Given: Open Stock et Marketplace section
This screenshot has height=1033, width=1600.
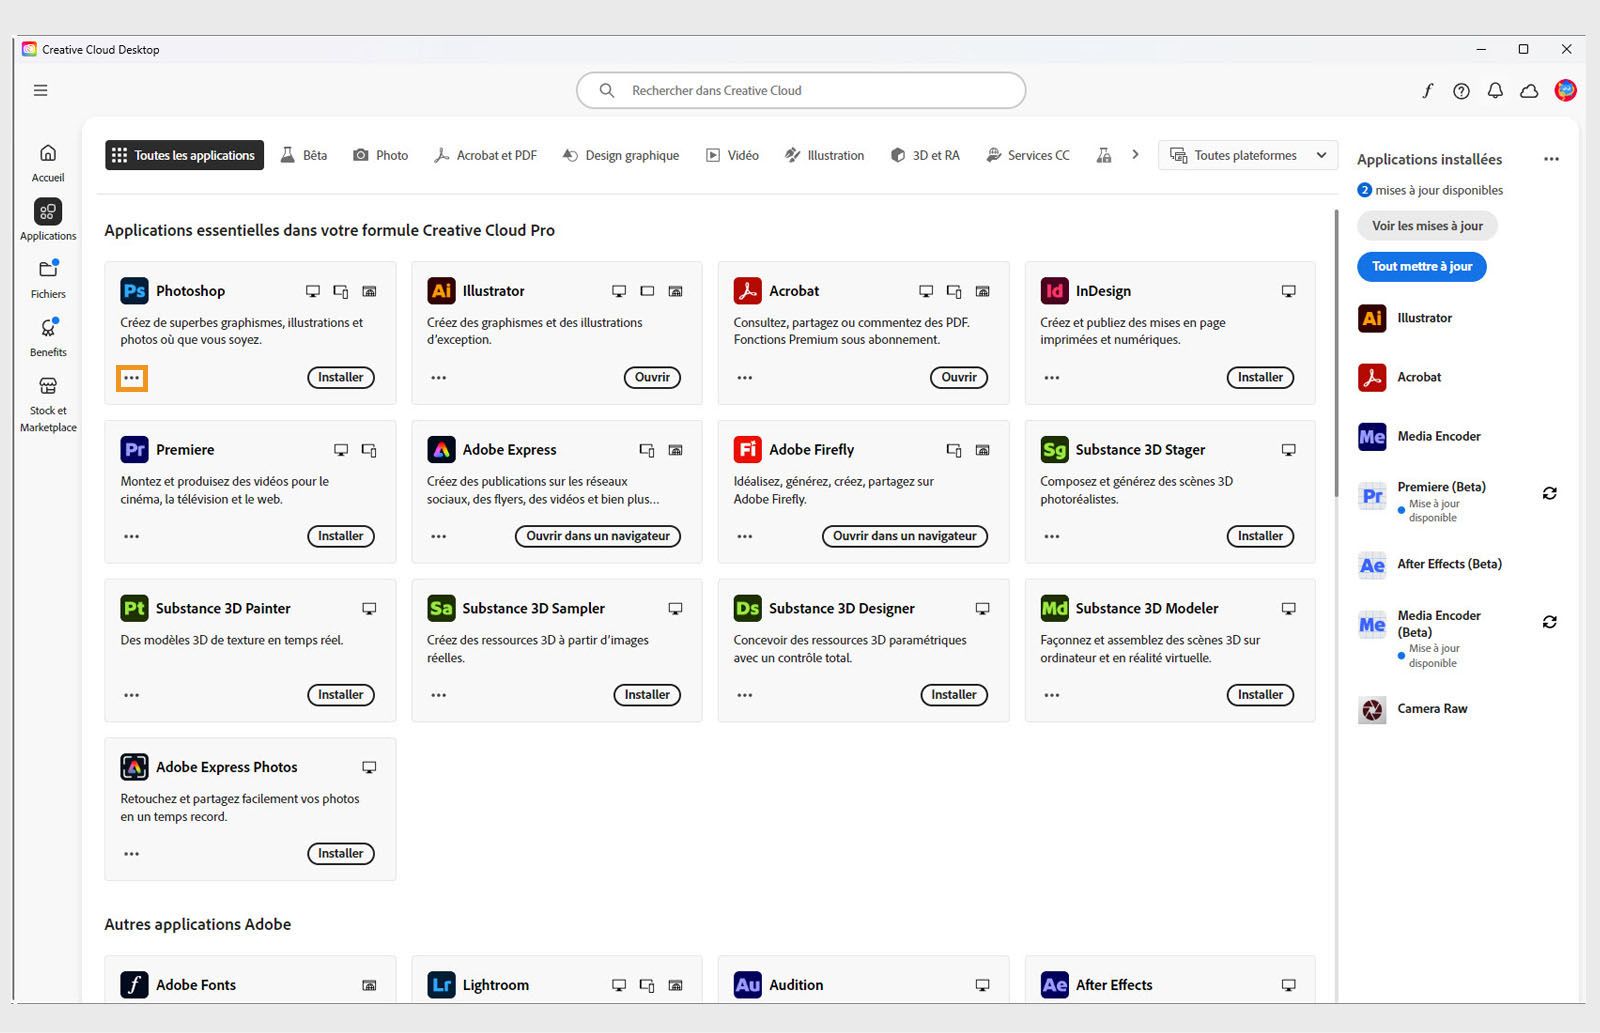Looking at the screenshot, I should click(x=48, y=402).
